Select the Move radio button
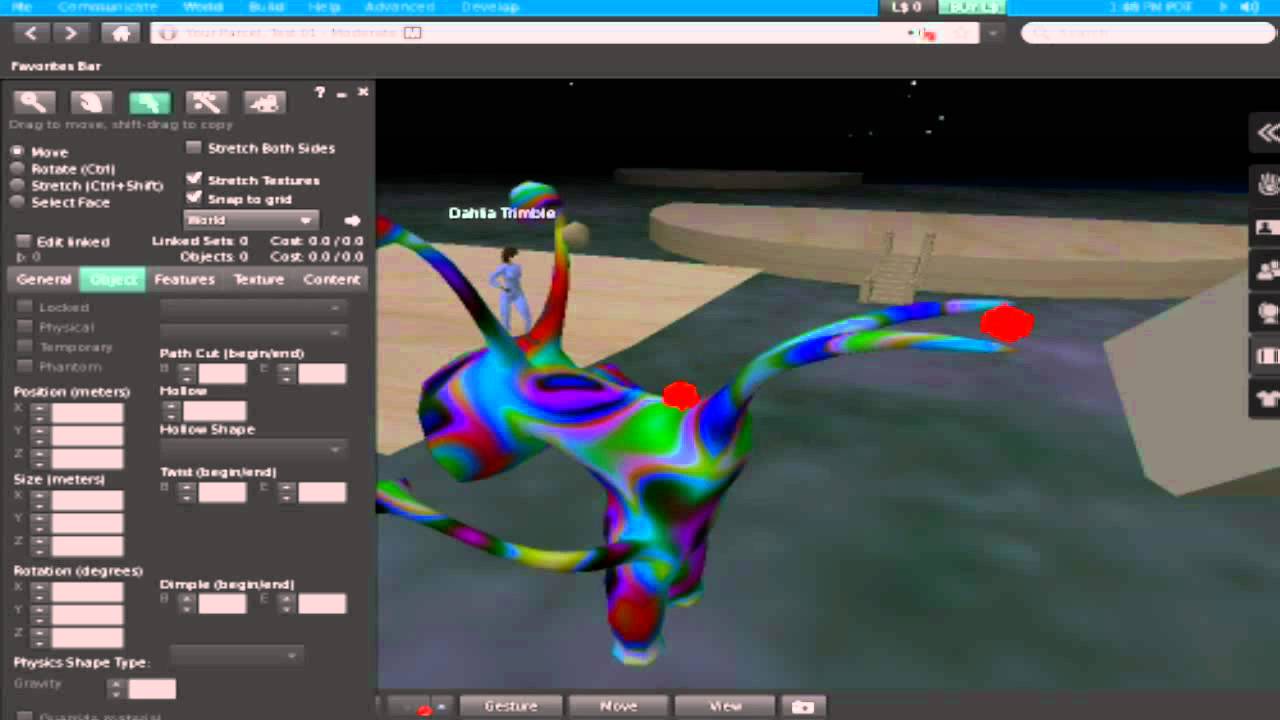 click(17, 152)
